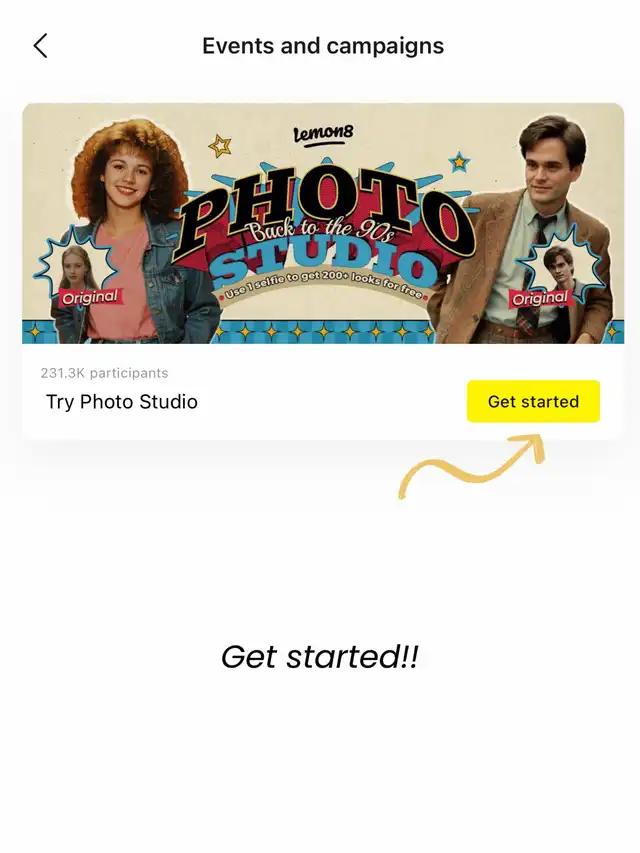Tap the man's original photo thumbnail
The height and width of the screenshot is (853, 640).
[x=559, y=268]
